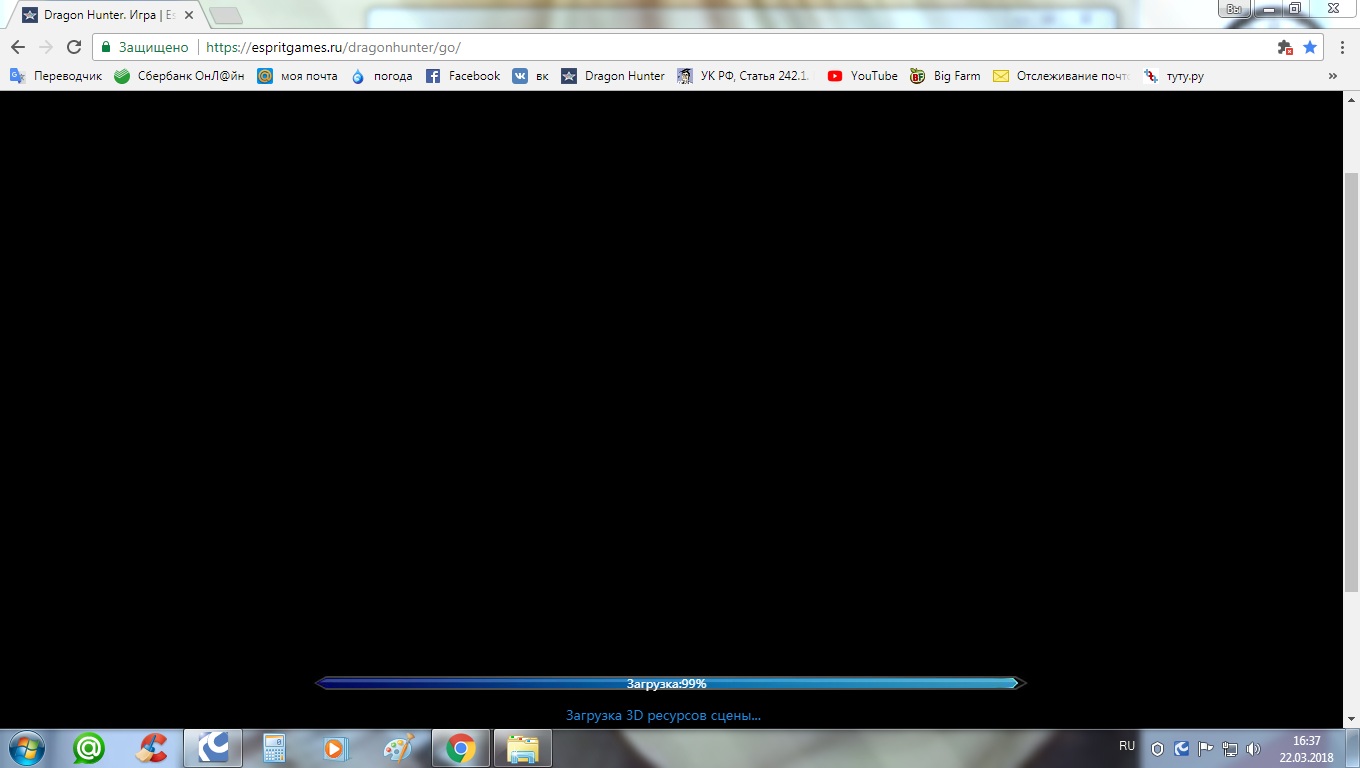This screenshot has height=768, width=1360.
Task: Open the blocked plugin puzzle icon
Action: (1285, 47)
